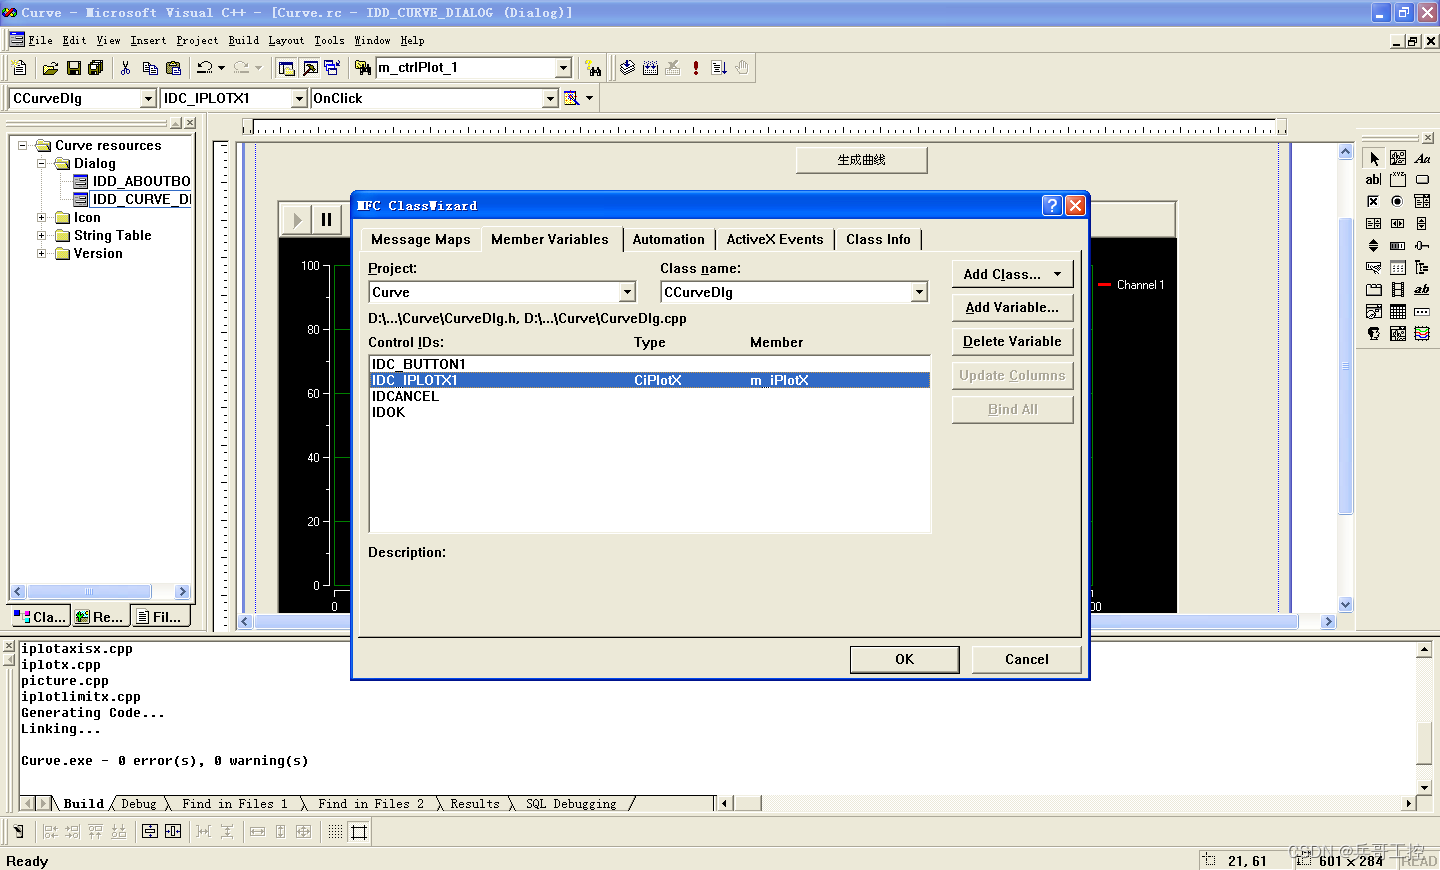Select the Static Text Aa control tool
This screenshot has height=870, width=1440.
pos(1422,158)
